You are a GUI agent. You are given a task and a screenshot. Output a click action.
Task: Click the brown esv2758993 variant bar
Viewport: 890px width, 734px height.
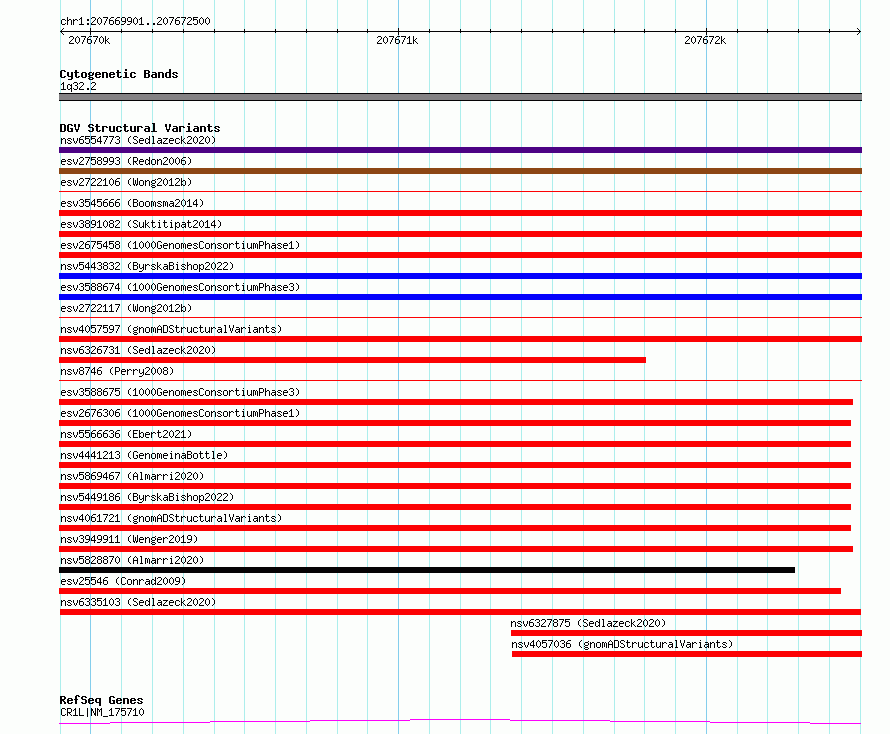click(x=460, y=171)
